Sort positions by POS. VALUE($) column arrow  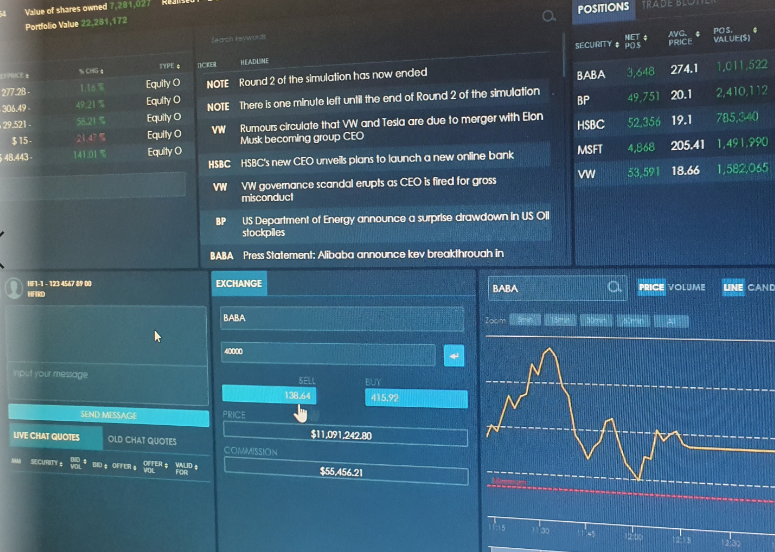(x=755, y=30)
